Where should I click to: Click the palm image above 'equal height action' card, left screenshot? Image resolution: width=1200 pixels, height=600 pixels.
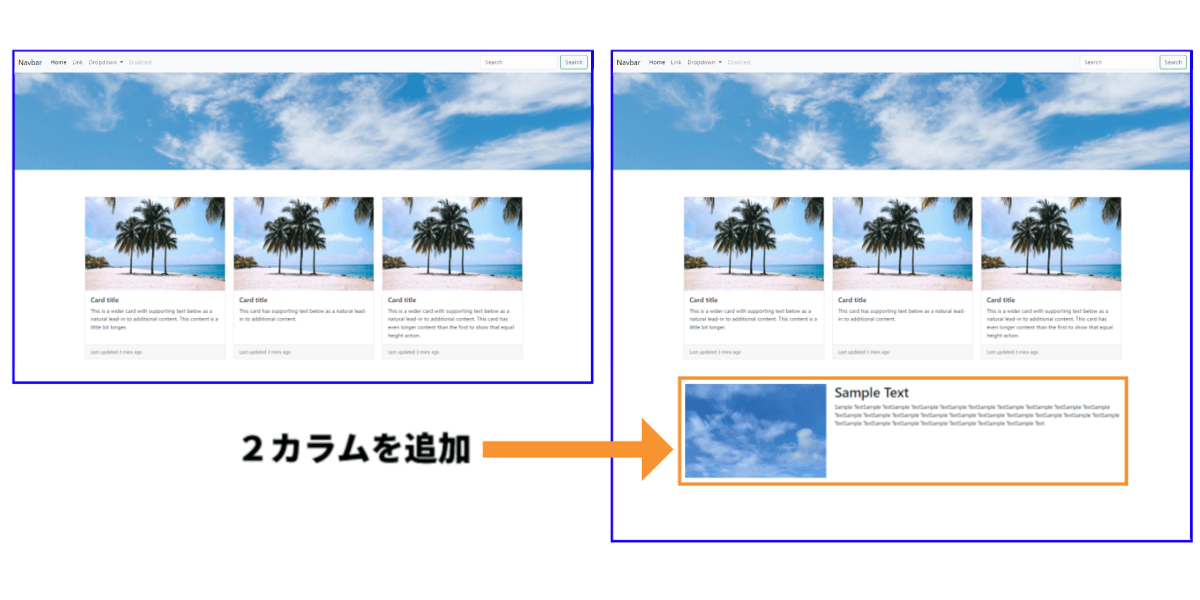pyautogui.click(x=452, y=244)
